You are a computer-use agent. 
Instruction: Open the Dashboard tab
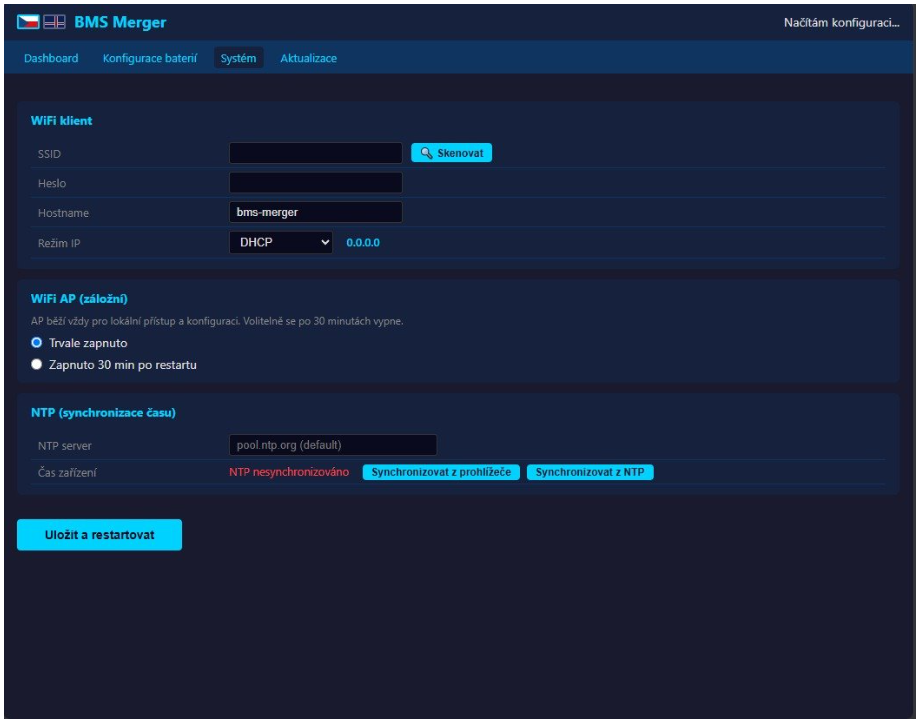(51, 58)
